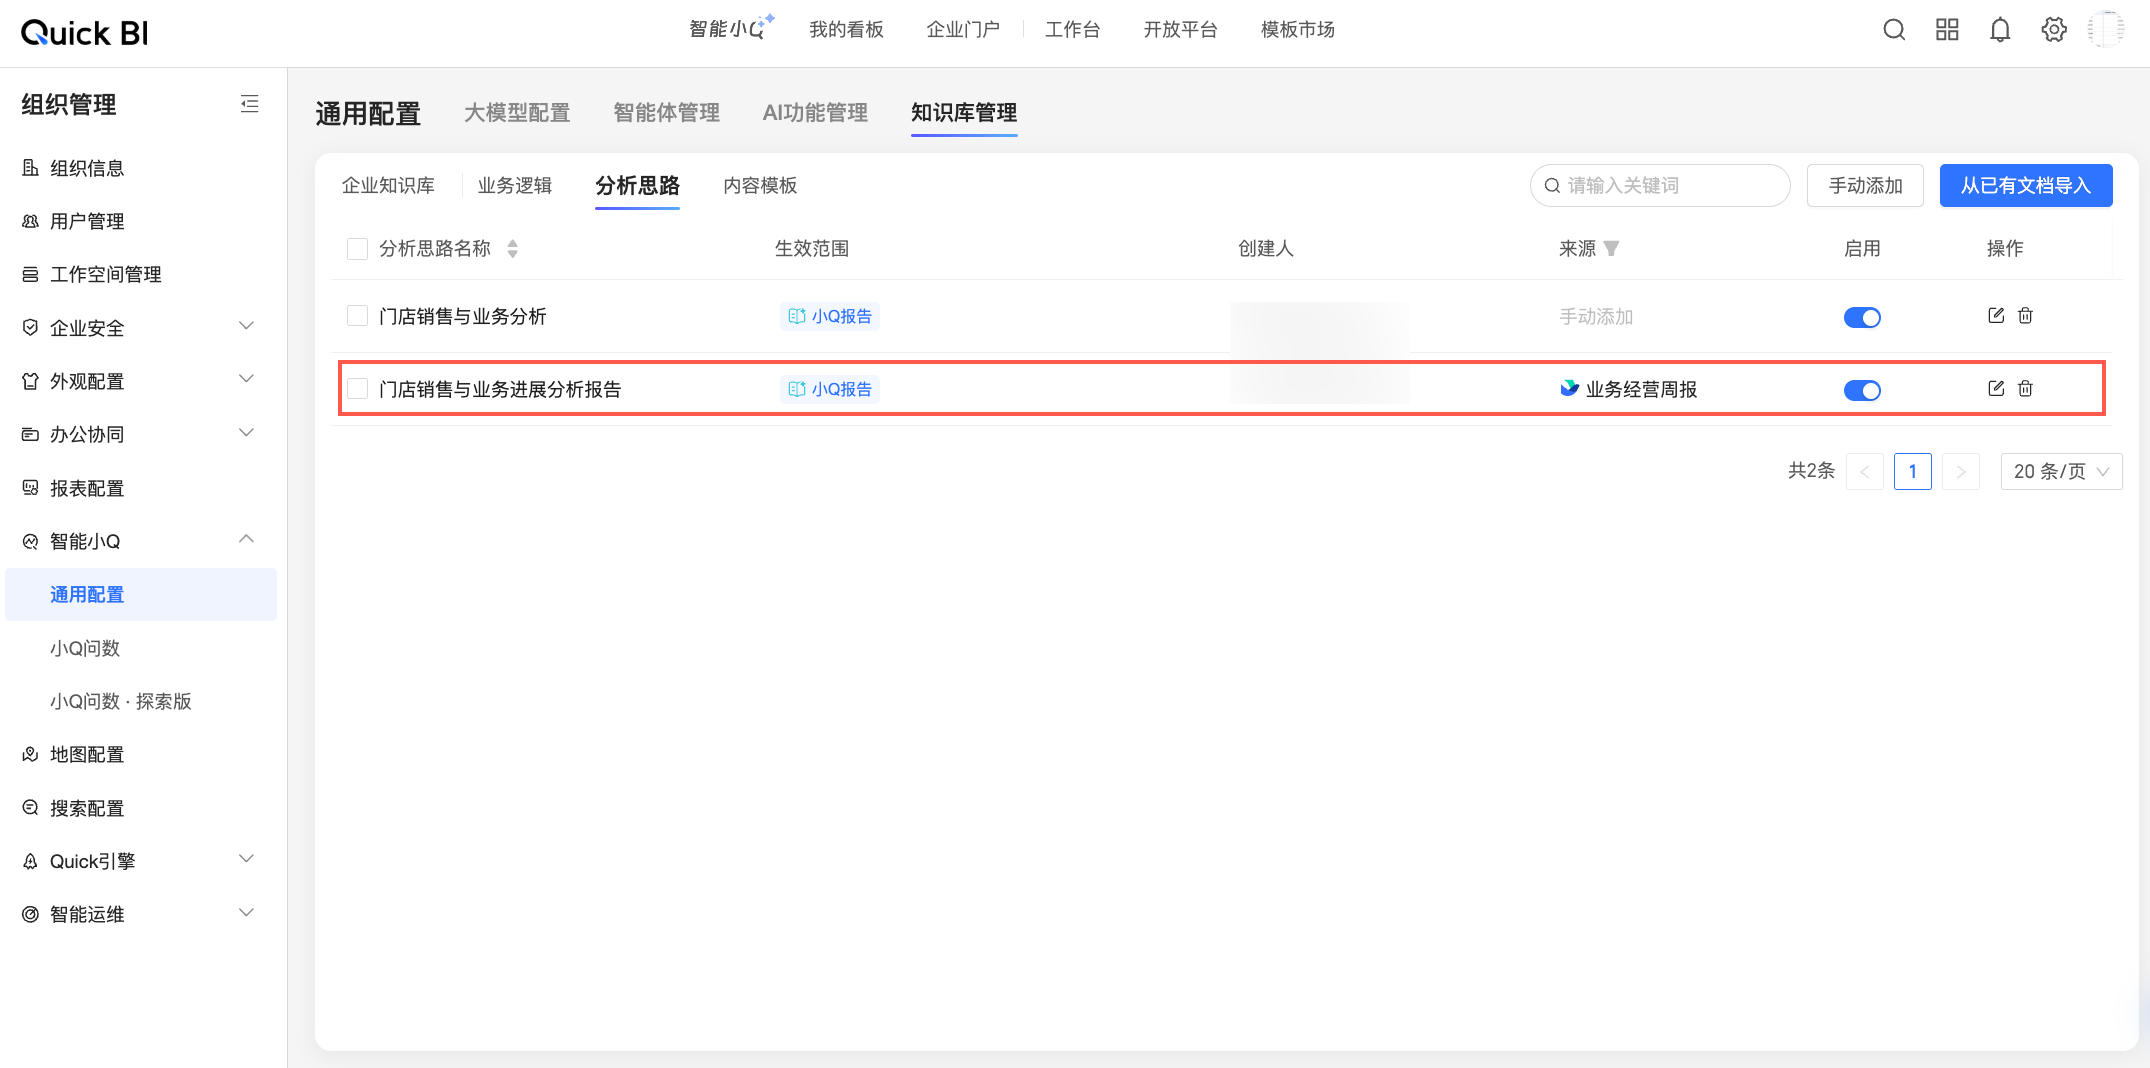Edit the 门店销售与业务分析 row
Viewport: 2150px width, 1068px height.
click(x=1996, y=316)
